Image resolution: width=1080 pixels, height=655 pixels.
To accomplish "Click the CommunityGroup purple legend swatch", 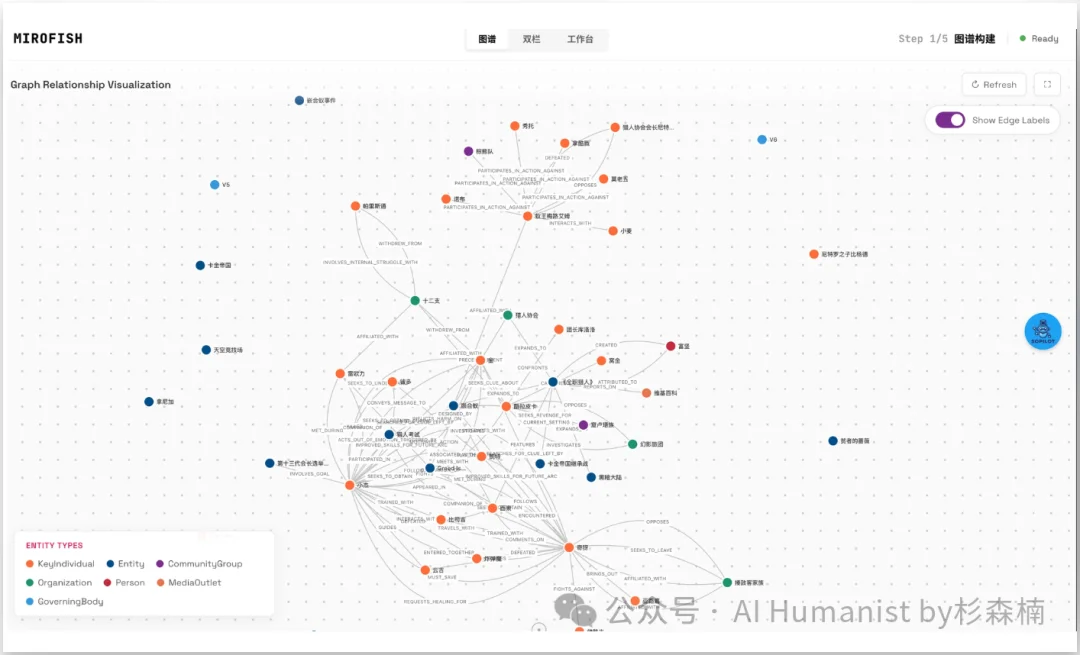I will pyautogui.click(x=160, y=564).
